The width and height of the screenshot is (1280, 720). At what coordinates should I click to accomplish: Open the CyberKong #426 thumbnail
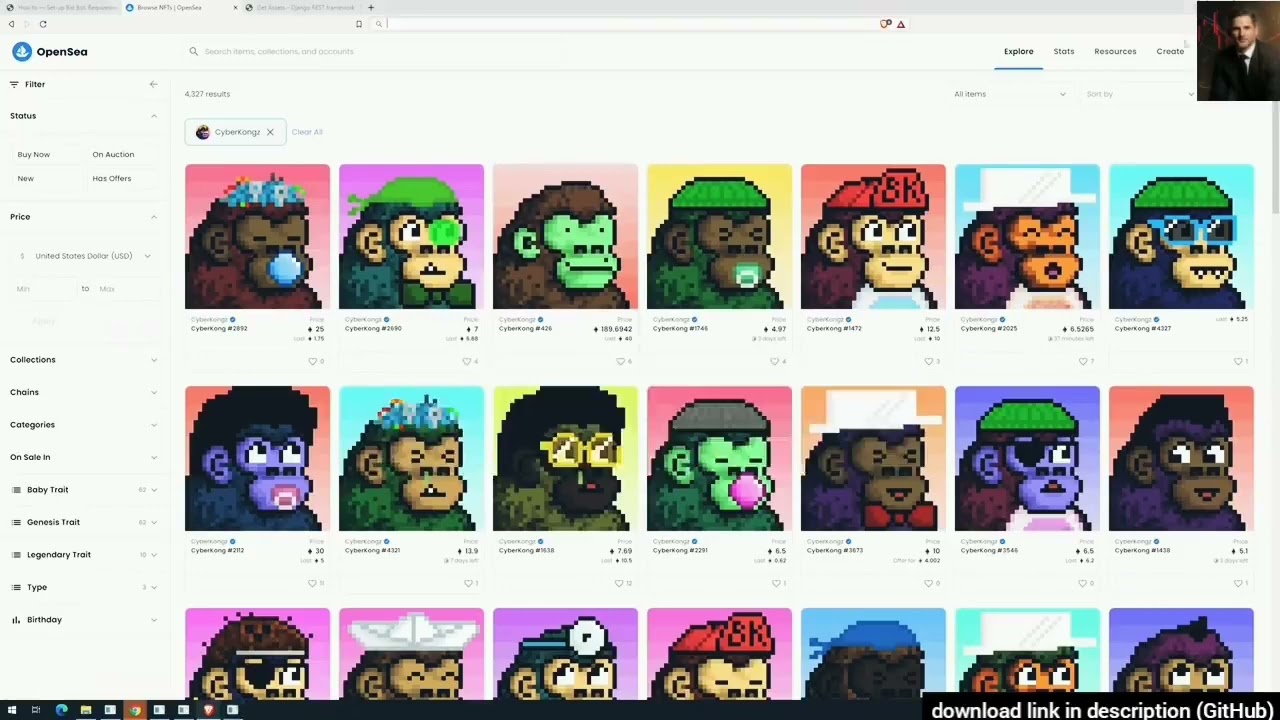pyautogui.click(x=565, y=237)
